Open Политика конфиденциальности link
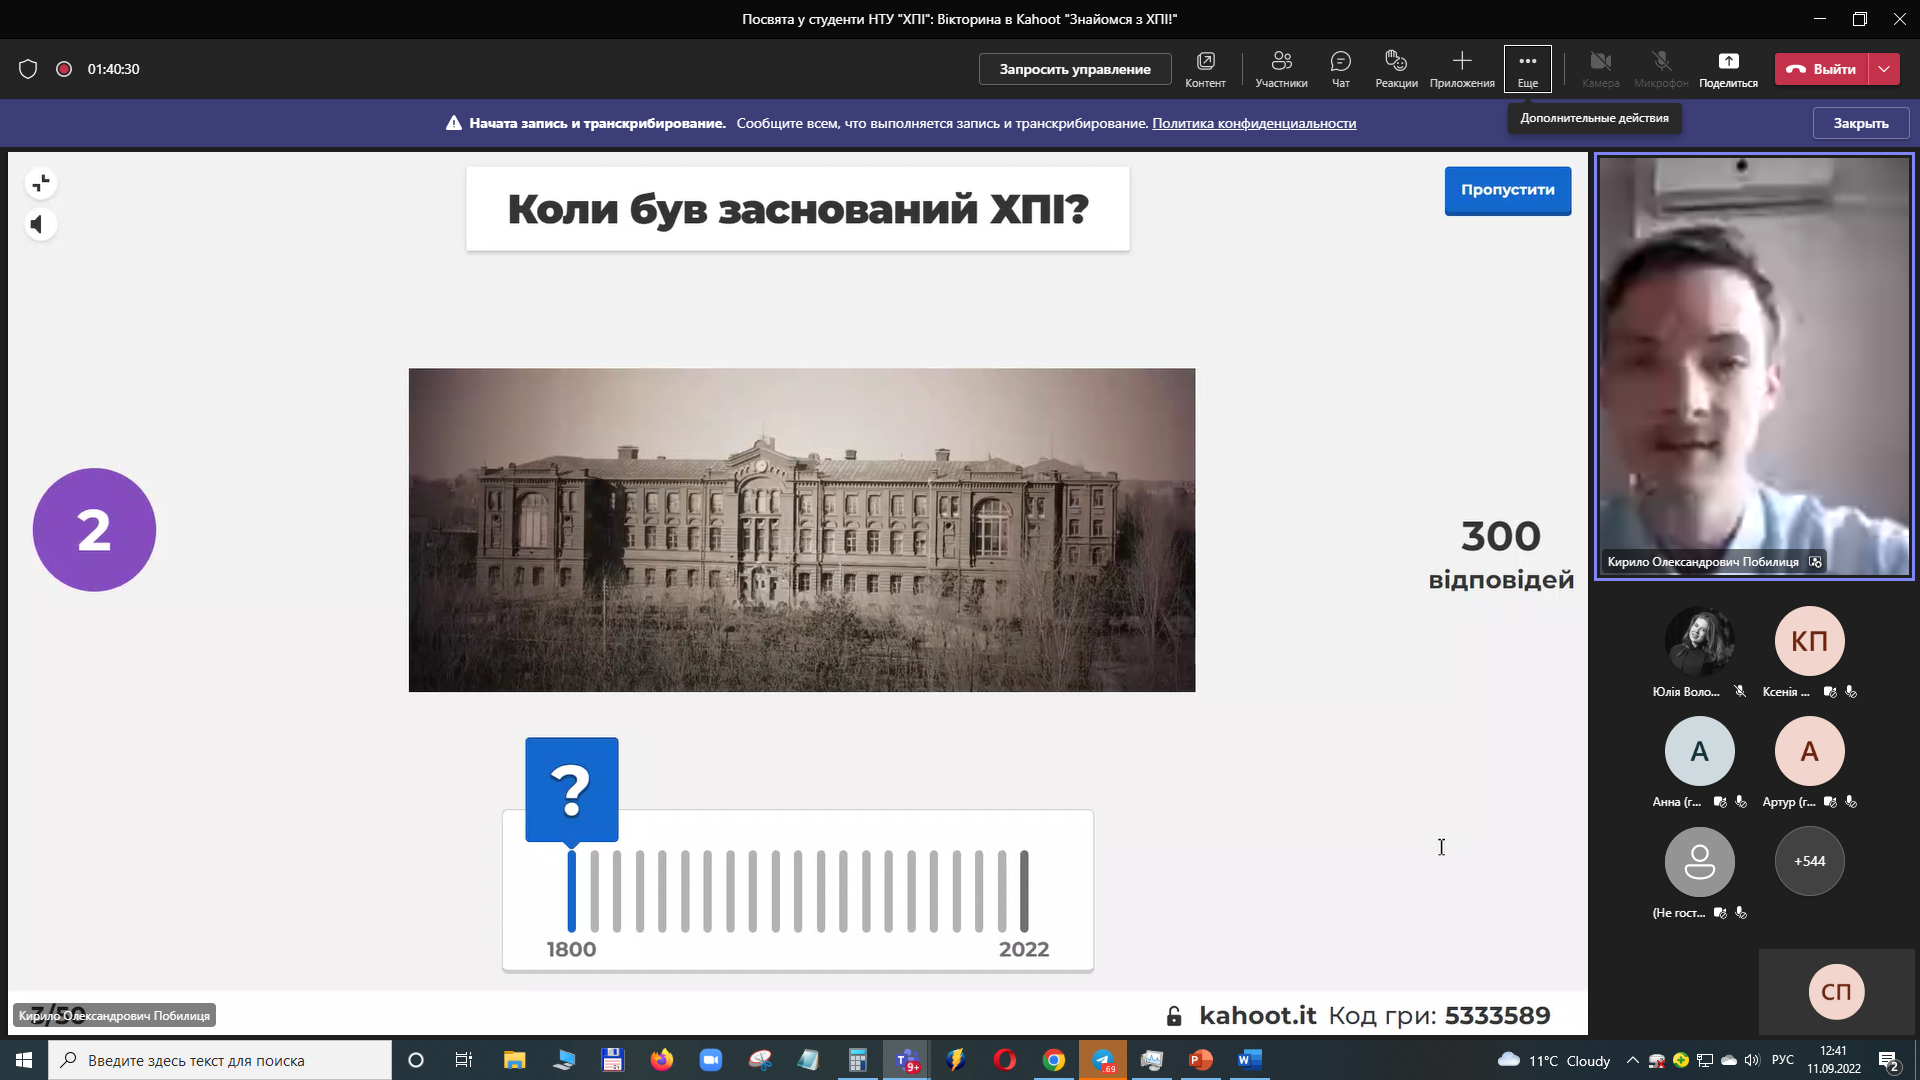 [1254, 123]
